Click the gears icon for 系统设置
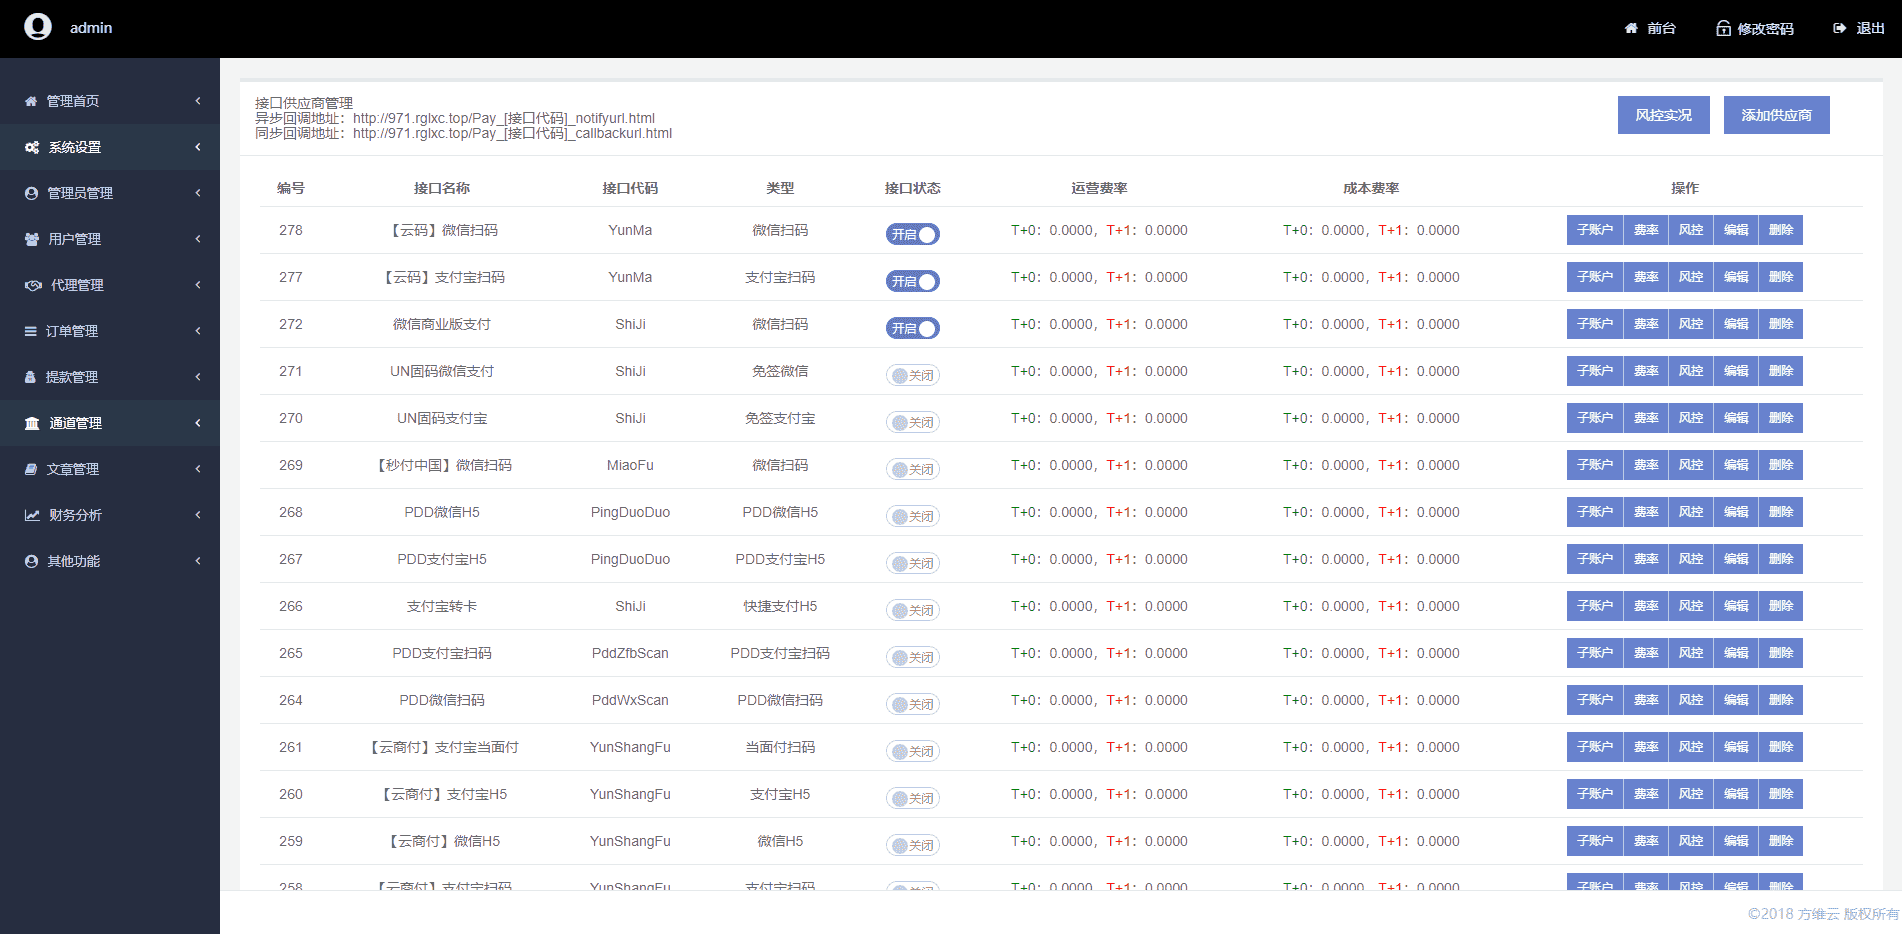This screenshot has height=934, width=1902. coord(32,147)
